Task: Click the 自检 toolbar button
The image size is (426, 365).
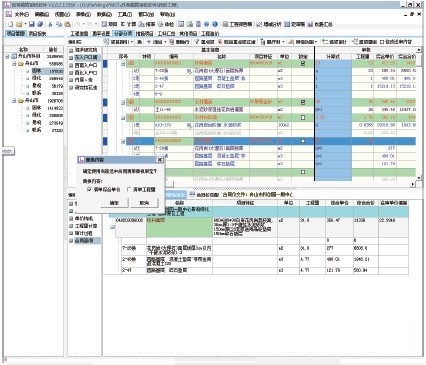Action: (x=166, y=24)
